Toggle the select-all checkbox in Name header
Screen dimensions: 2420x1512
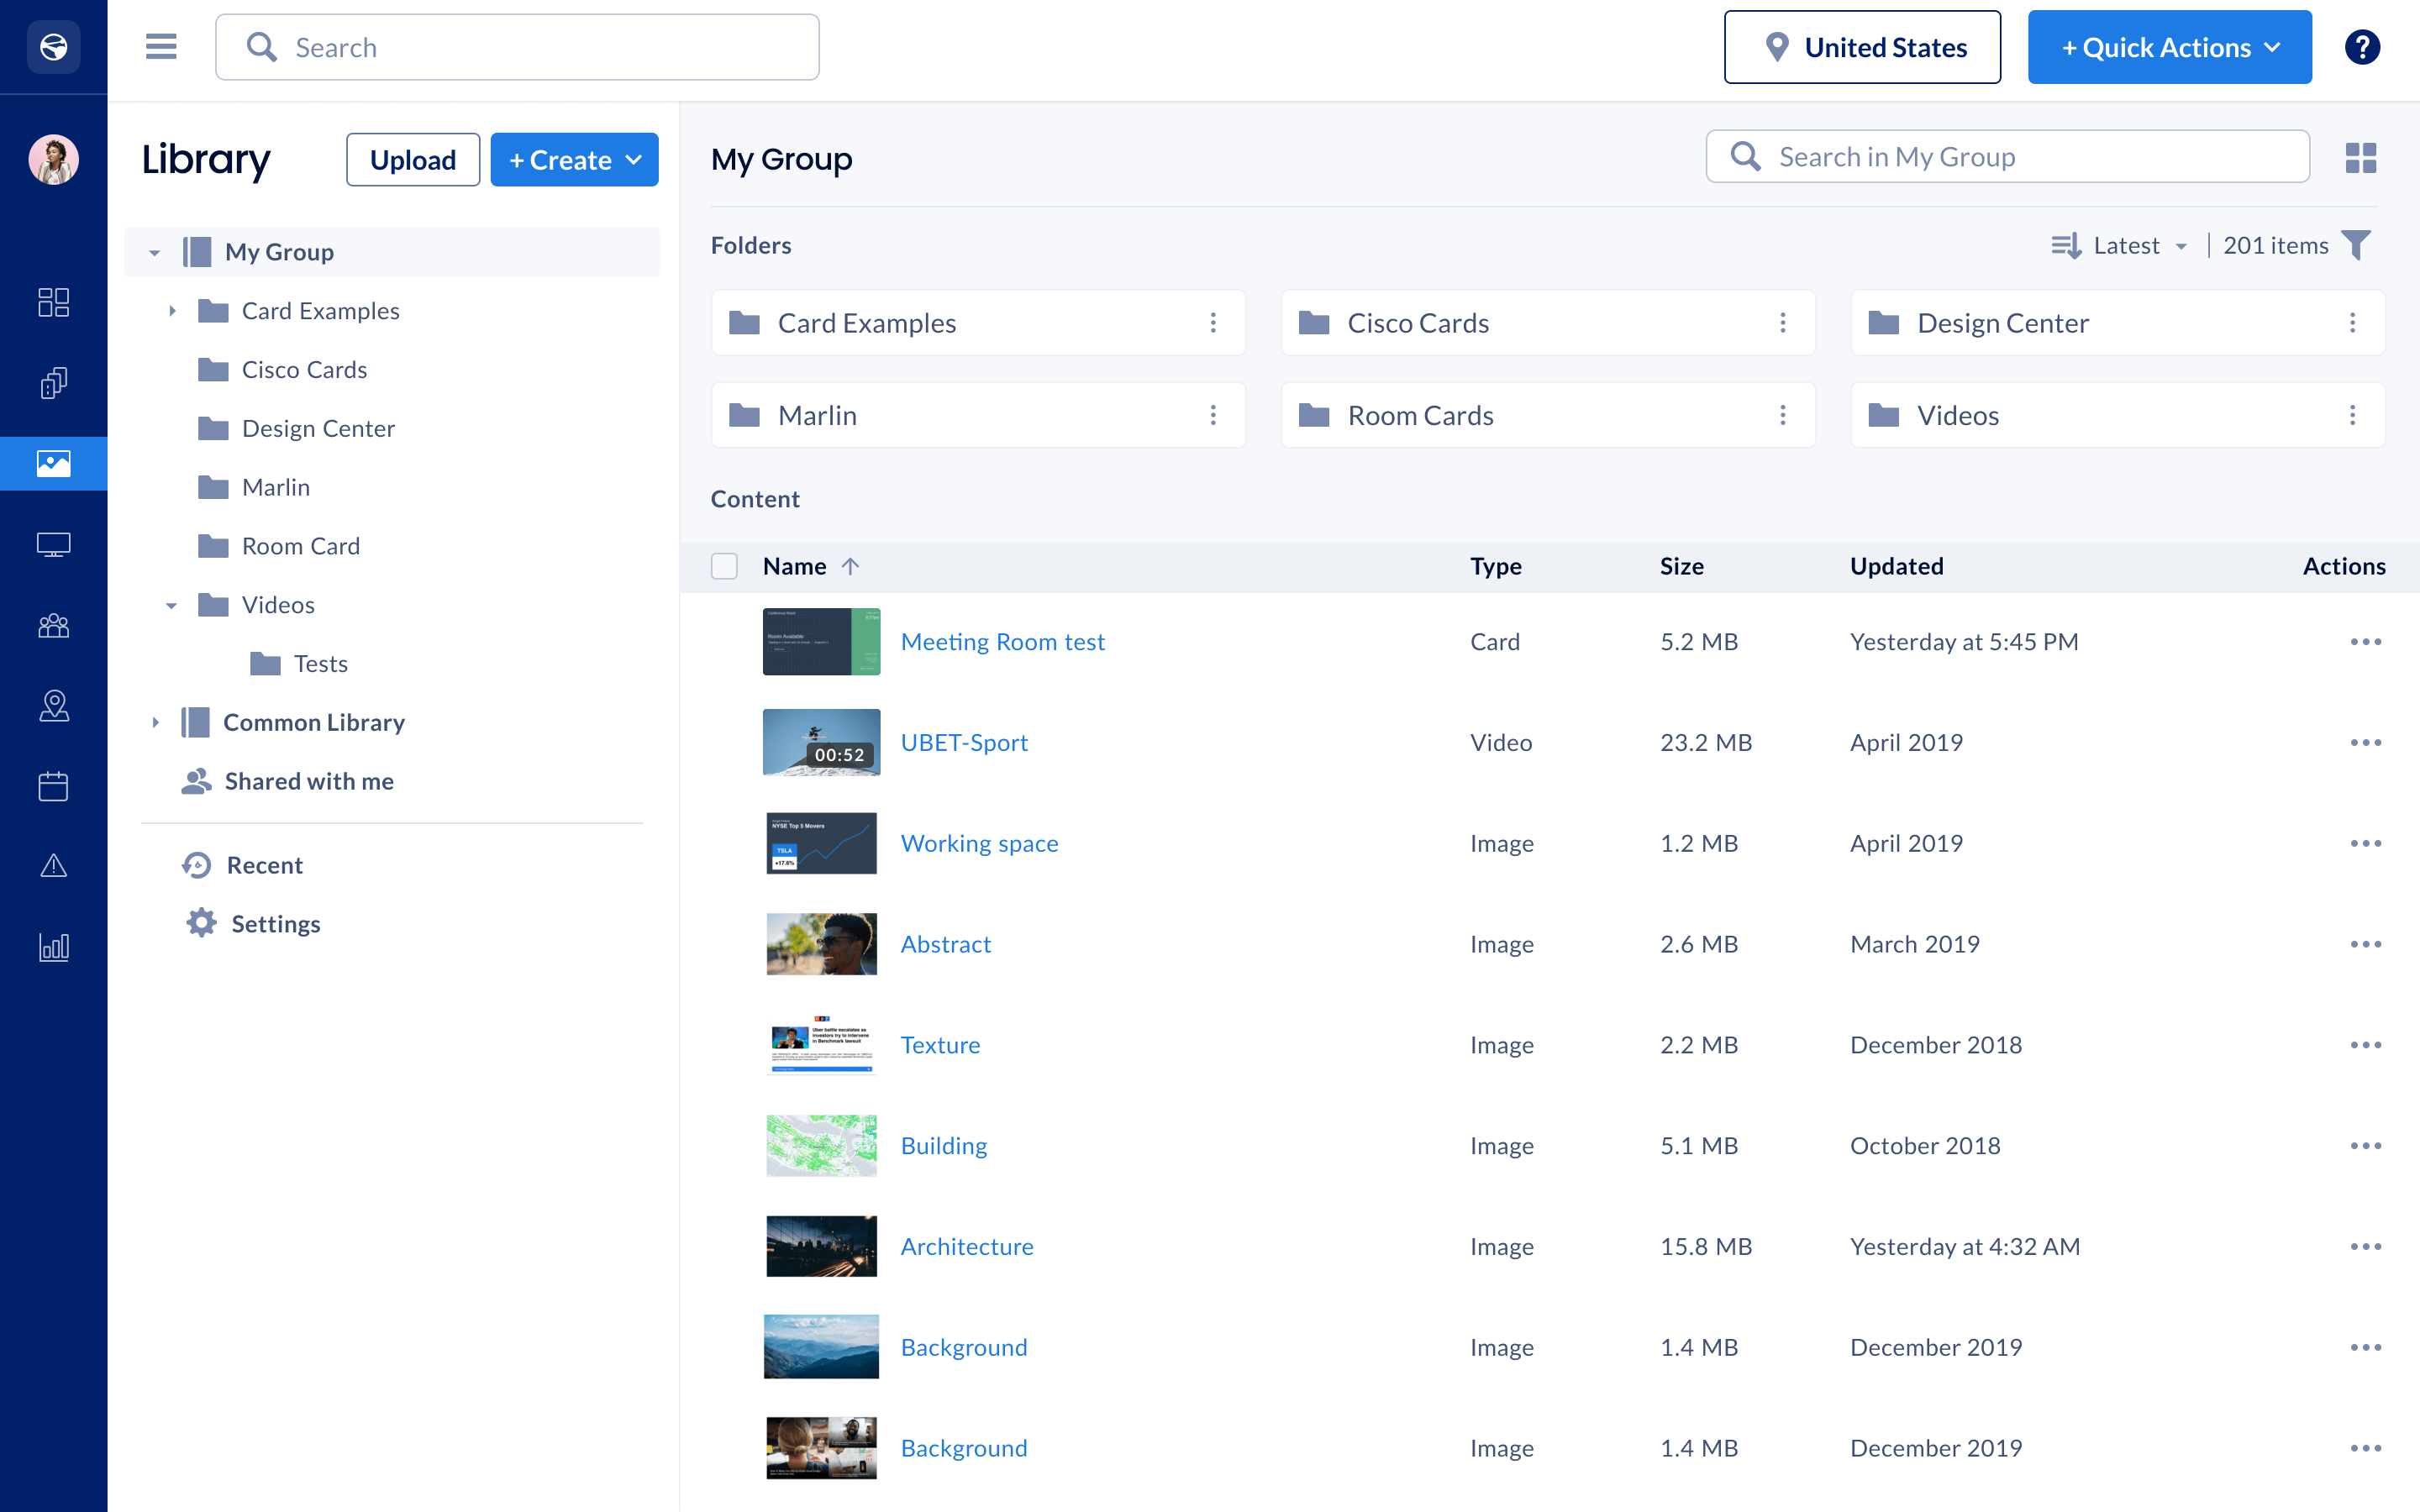pyautogui.click(x=724, y=566)
